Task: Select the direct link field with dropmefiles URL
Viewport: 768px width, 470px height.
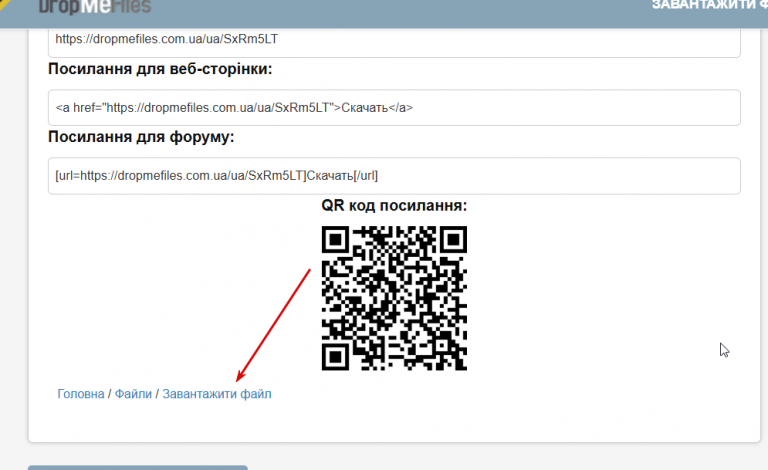Action: pos(394,42)
